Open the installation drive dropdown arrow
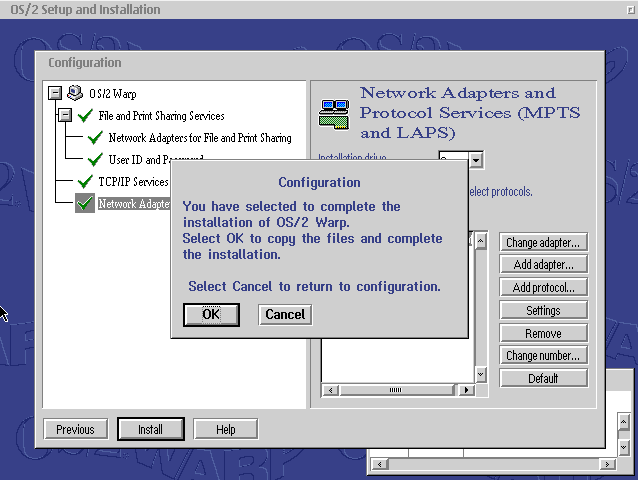638x480 pixels. tap(476, 160)
